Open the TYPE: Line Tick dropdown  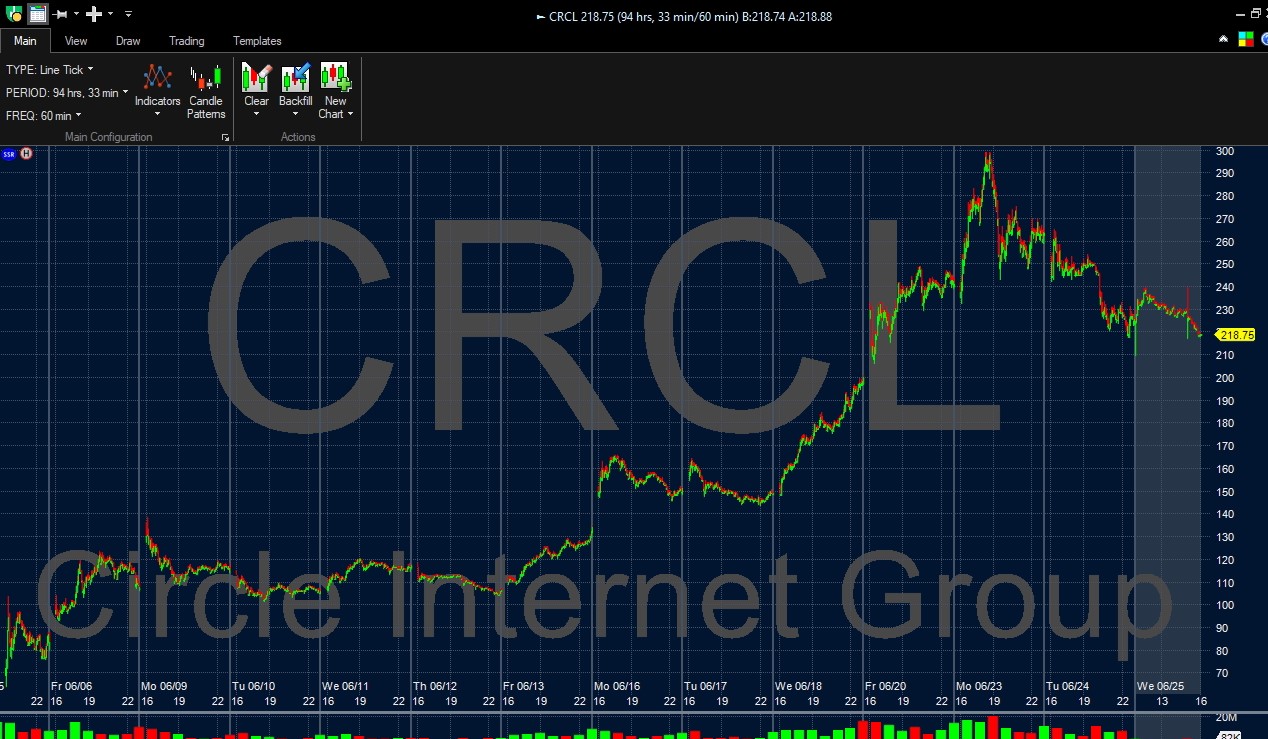click(x=50, y=70)
